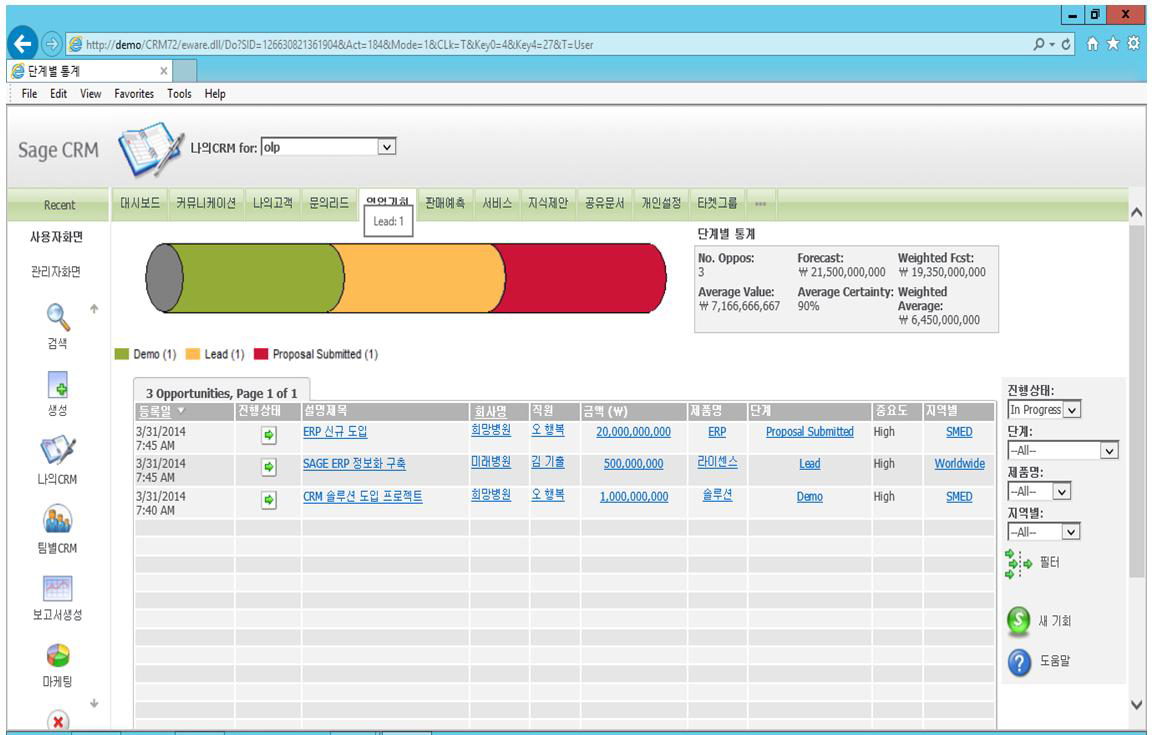Switch to the 타겟그룹 tab
The height and width of the screenshot is (735, 1152).
pyautogui.click(x=717, y=203)
